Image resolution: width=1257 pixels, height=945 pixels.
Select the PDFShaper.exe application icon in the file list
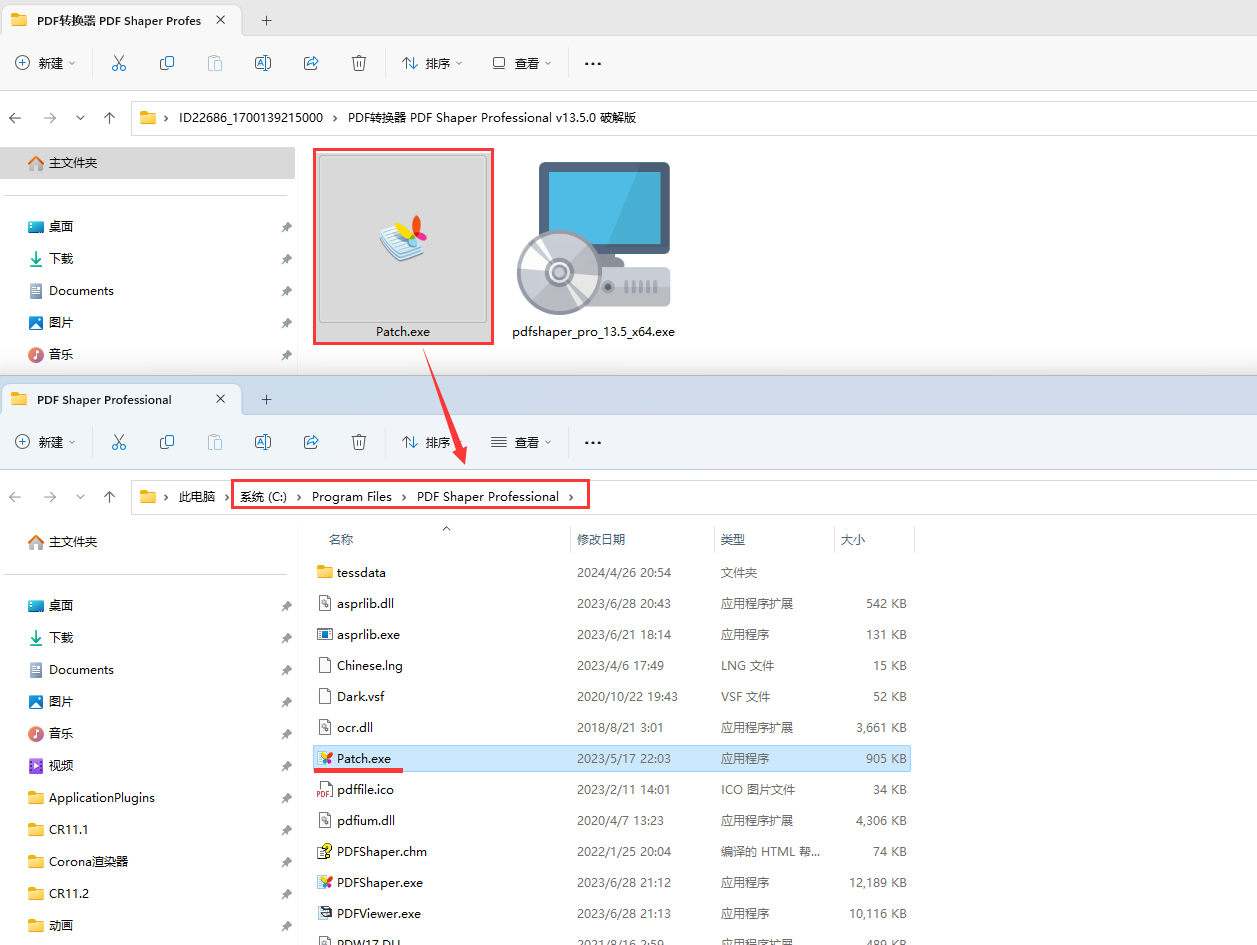pyautogui.click(x=324, y=883)
